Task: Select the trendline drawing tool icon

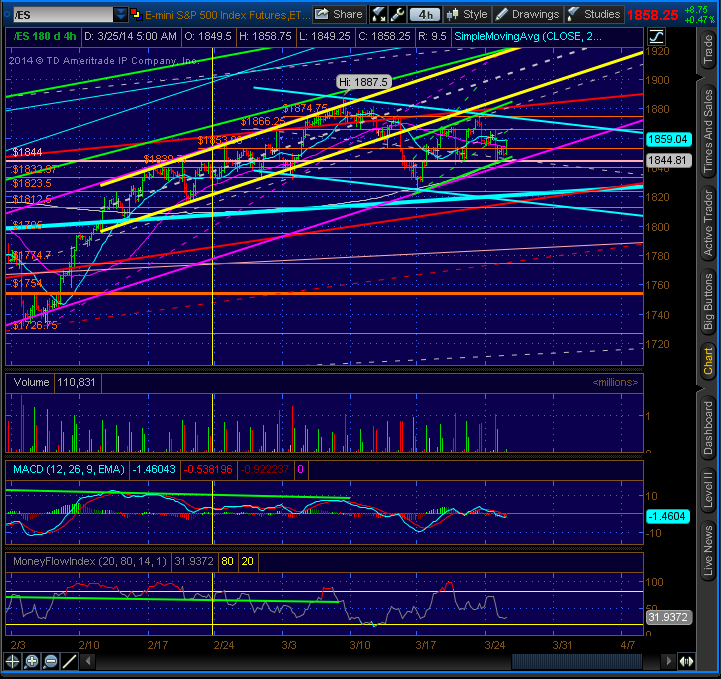Action: [x=69, y=662]
